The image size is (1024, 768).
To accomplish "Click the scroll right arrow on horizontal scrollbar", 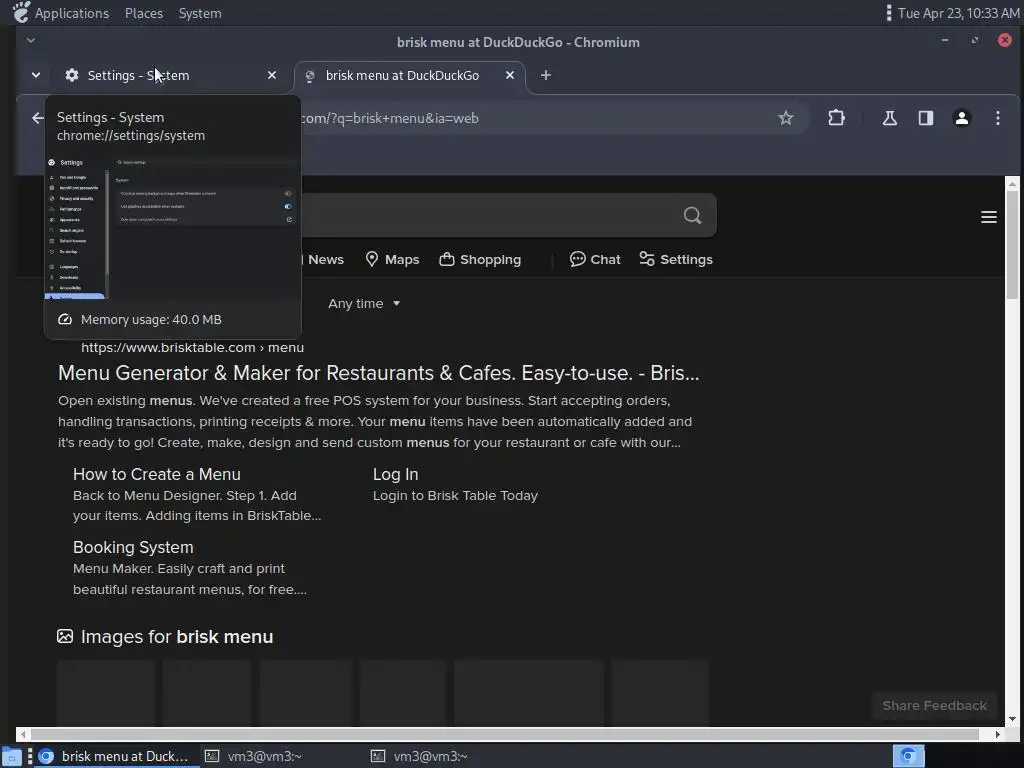I will 997,735.
